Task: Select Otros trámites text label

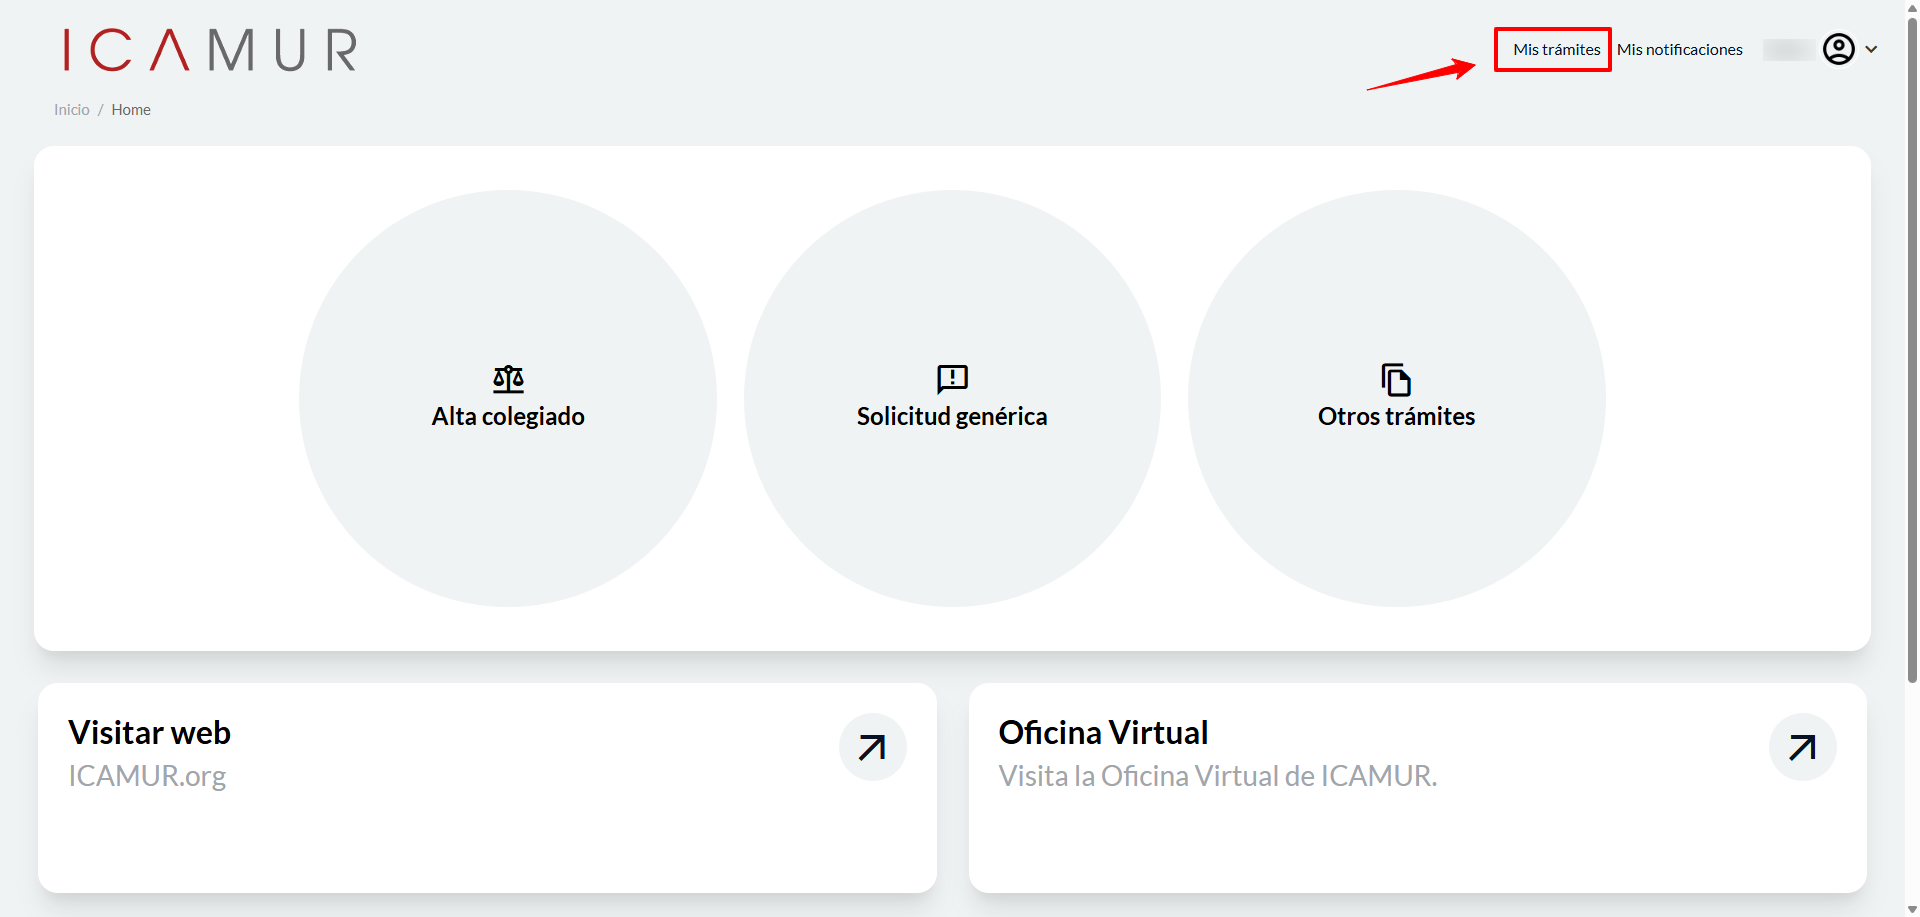Action: (1396, 417)
